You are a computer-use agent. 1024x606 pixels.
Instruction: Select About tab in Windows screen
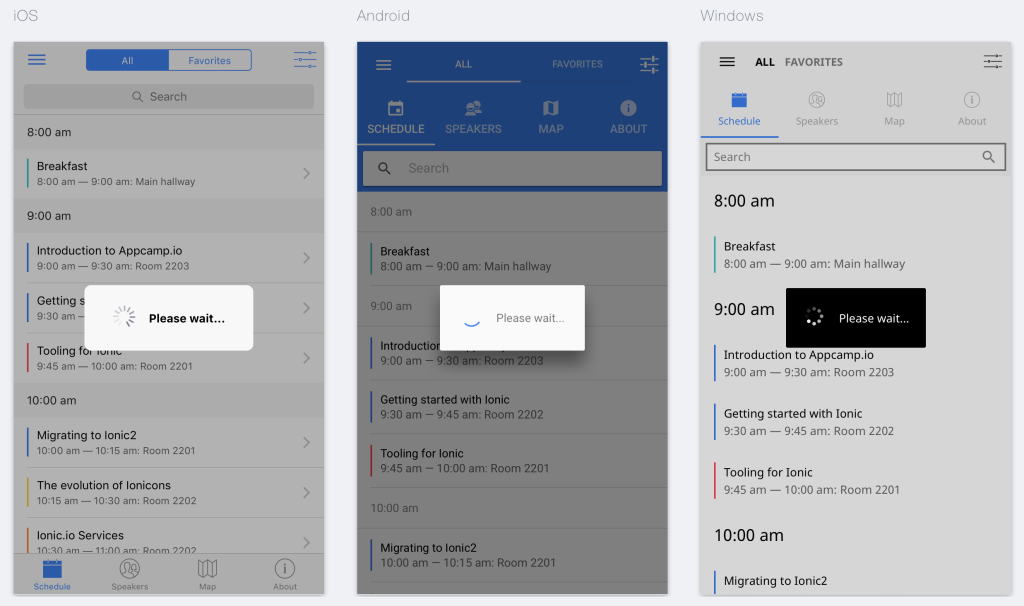pos(972,110)
